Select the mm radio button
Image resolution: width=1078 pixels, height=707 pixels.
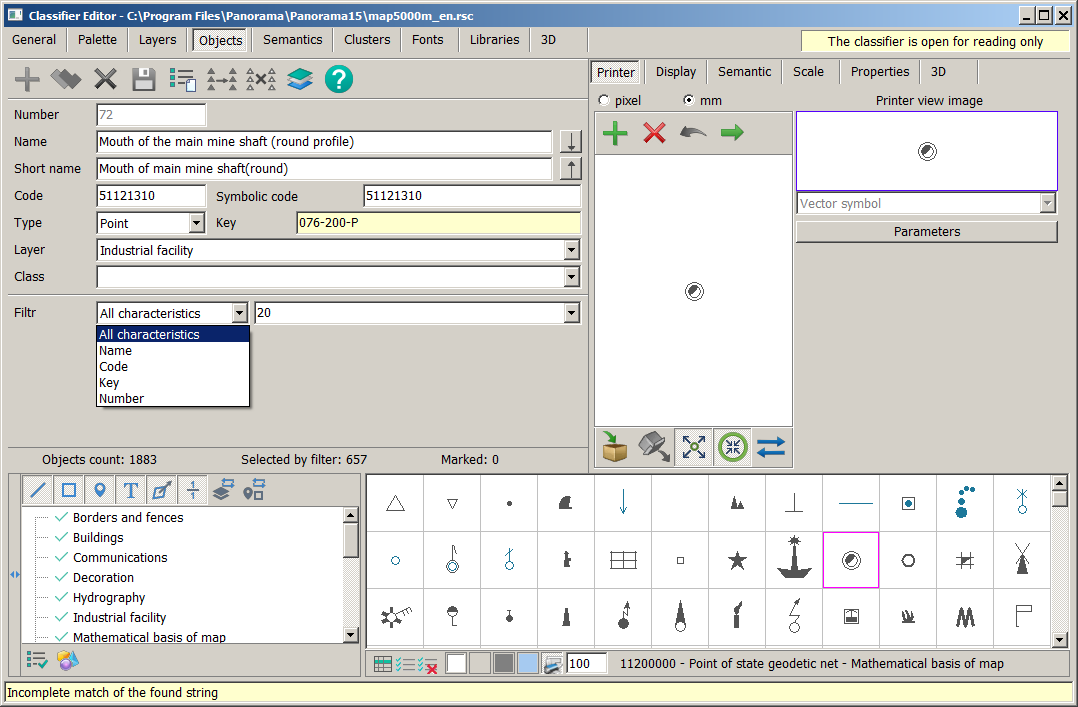689,101
